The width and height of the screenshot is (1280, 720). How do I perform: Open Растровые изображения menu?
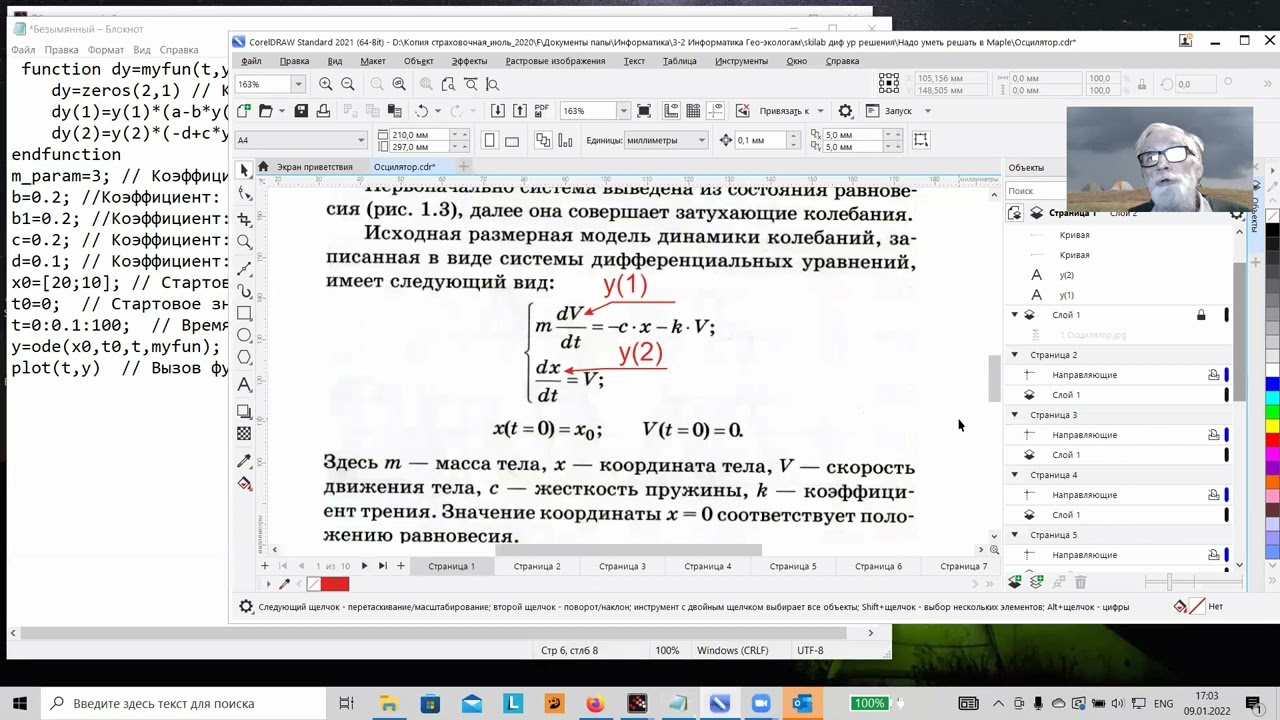(555, 61)
